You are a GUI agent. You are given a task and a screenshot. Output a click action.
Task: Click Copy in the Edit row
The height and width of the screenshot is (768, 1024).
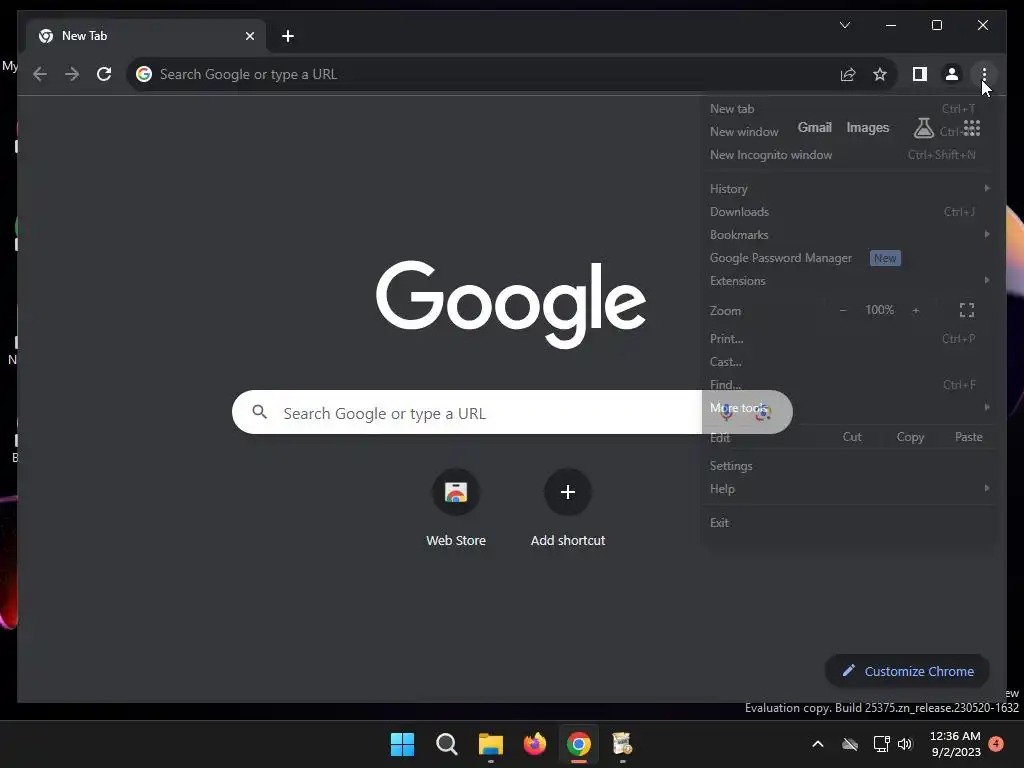(x=910, y=437)
